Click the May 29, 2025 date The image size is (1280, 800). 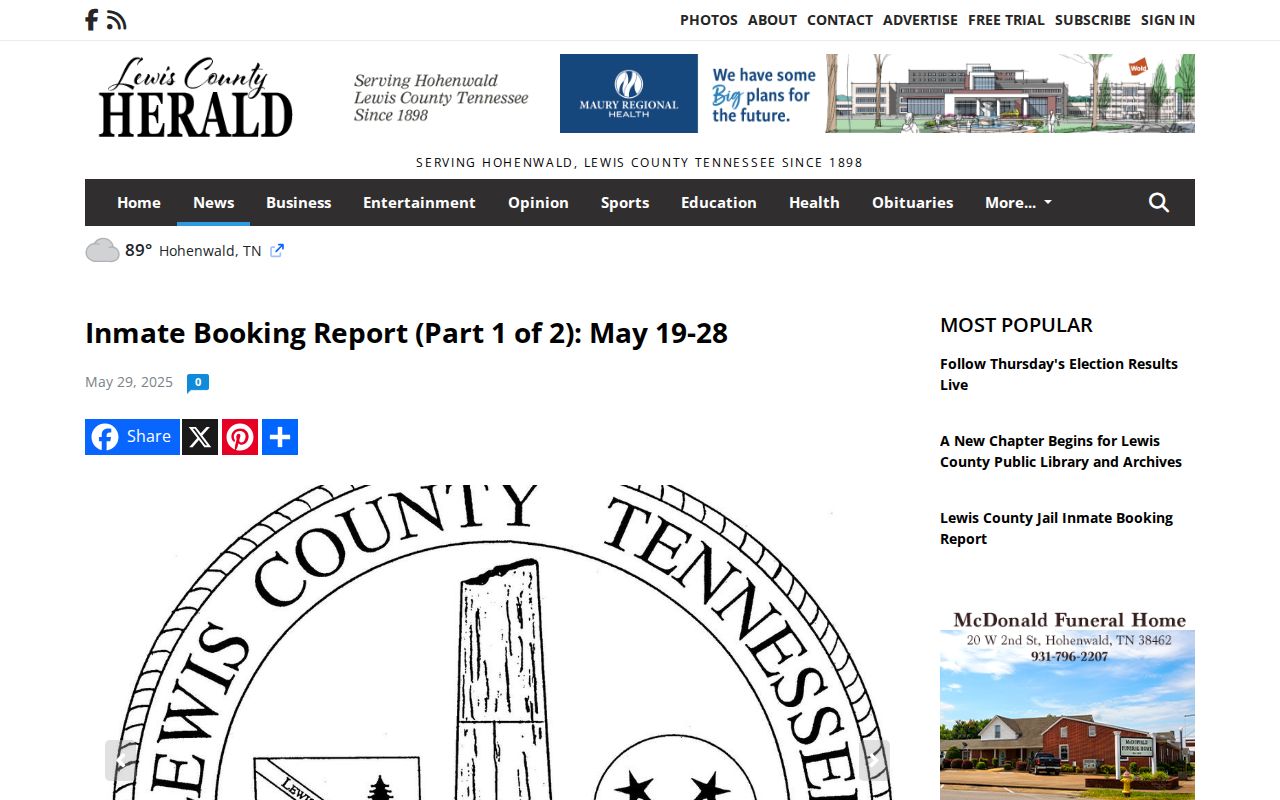pos(129,382)
